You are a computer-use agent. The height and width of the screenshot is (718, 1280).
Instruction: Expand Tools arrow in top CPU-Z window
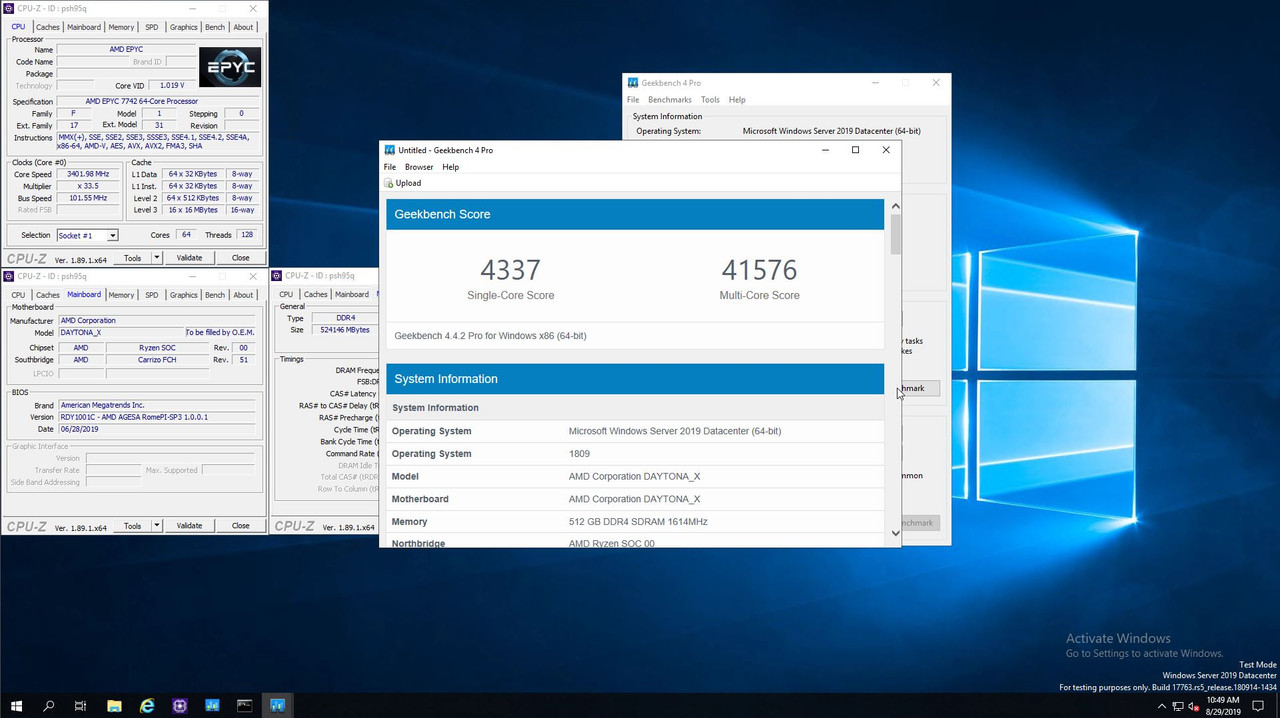(157, 258)
